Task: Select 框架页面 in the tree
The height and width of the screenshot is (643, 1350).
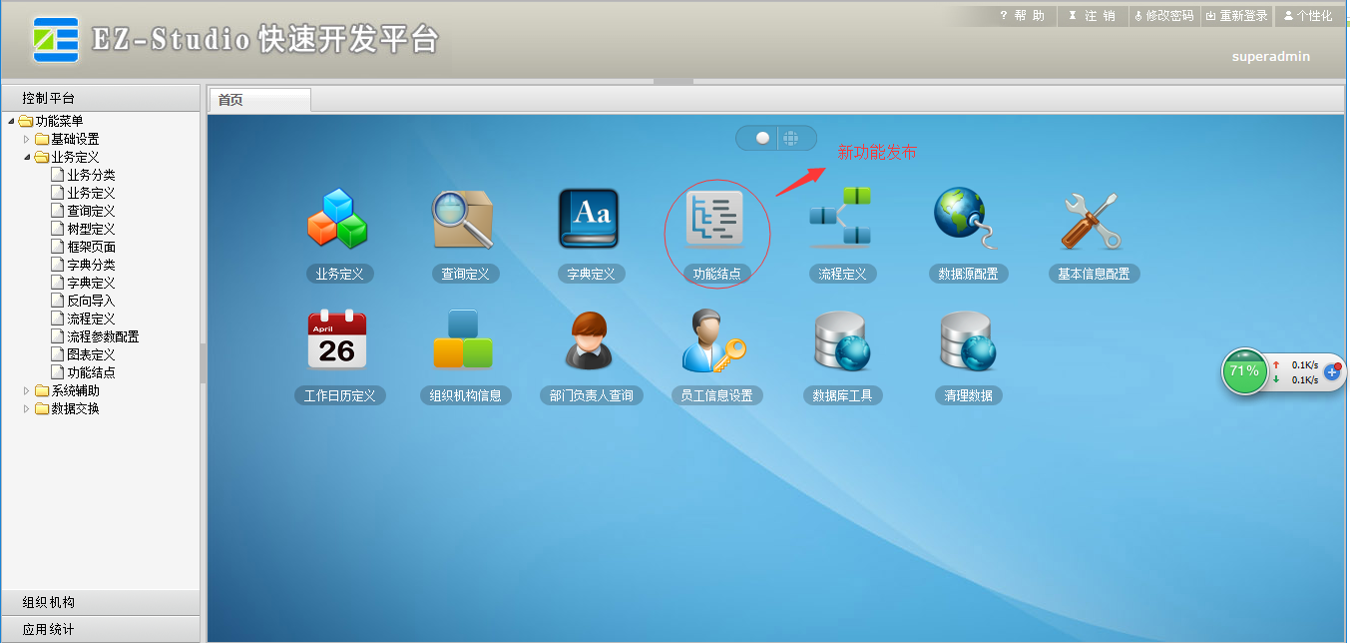Action: [x=91, y=247]
